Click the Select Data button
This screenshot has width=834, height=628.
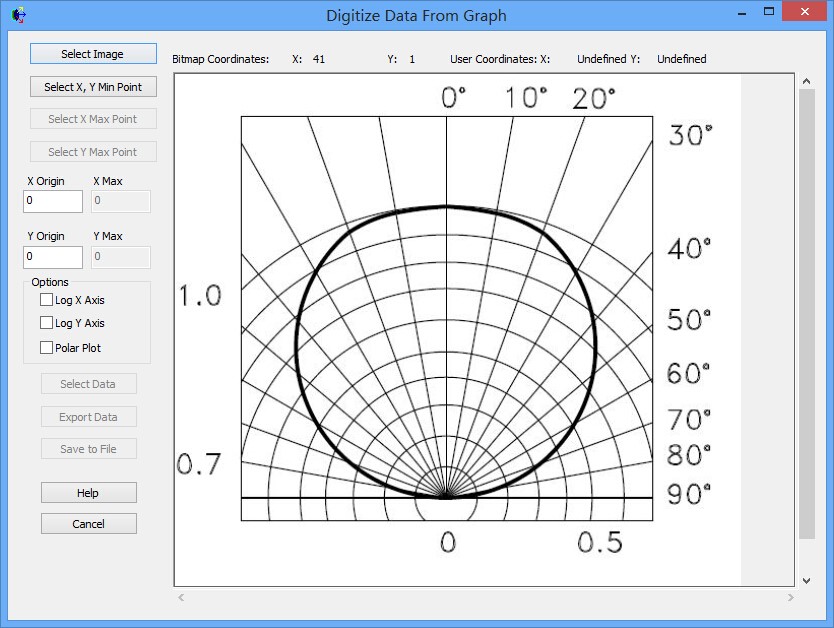click(89, 384)
